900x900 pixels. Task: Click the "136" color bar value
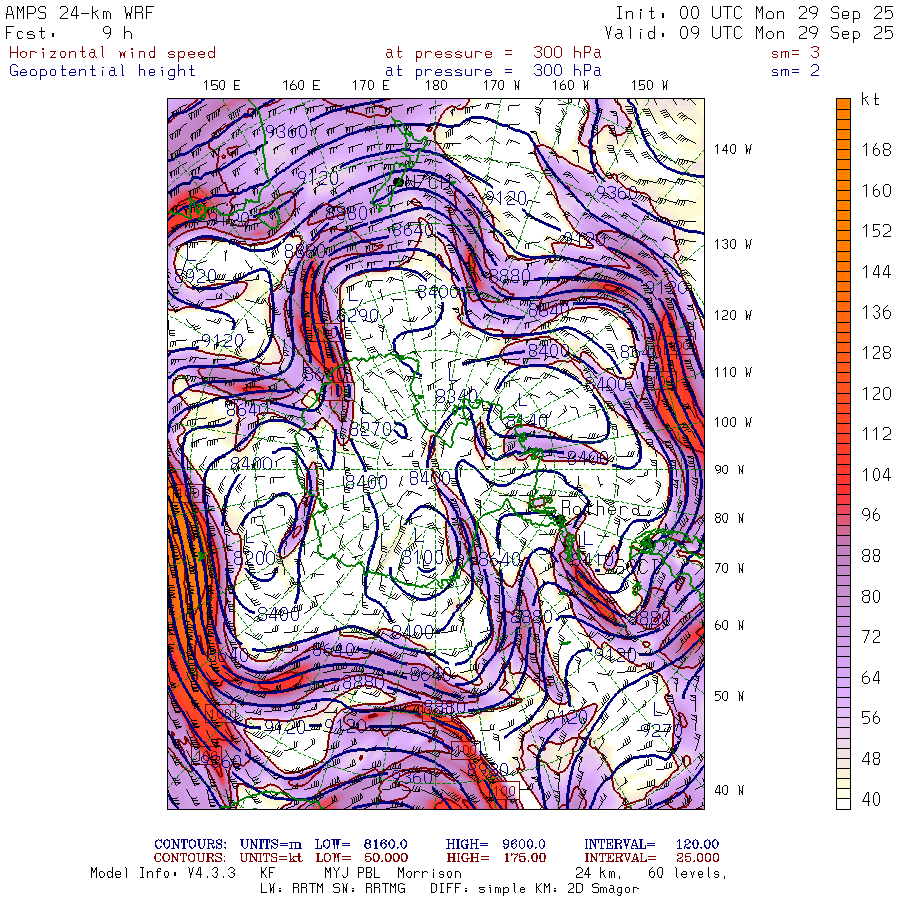876,313
